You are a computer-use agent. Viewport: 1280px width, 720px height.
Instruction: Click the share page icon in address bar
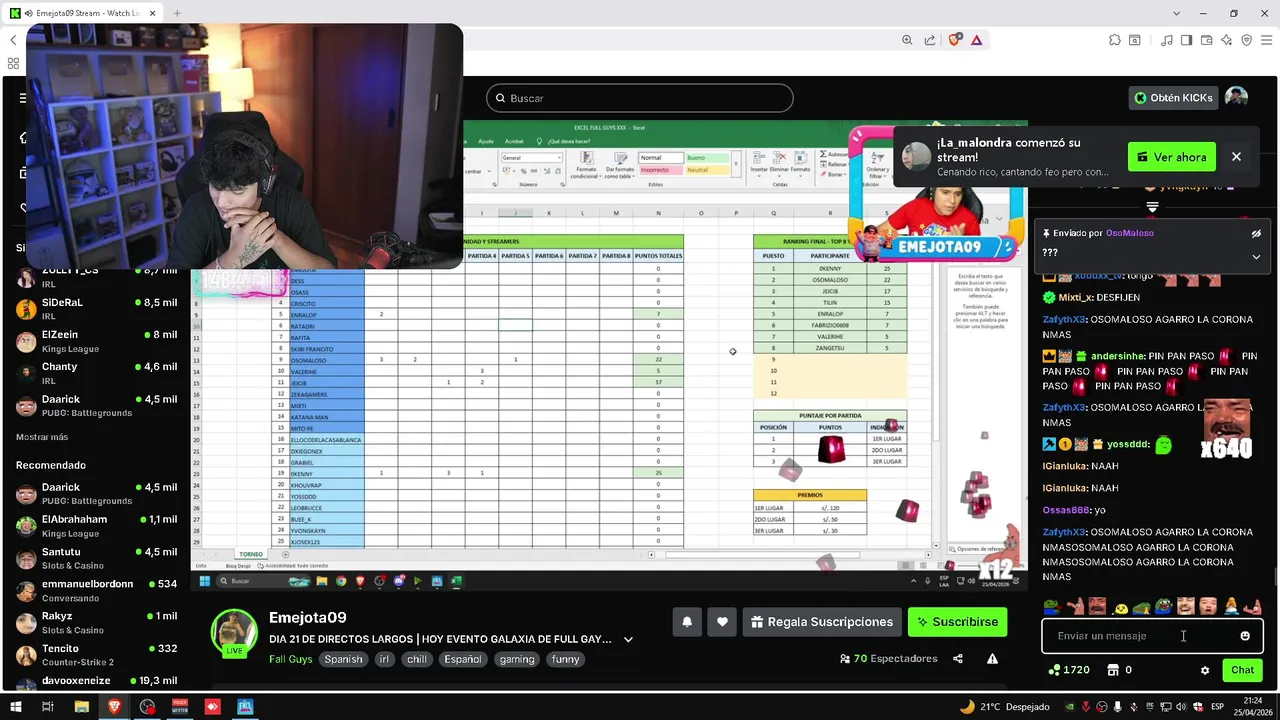(930, 40)
